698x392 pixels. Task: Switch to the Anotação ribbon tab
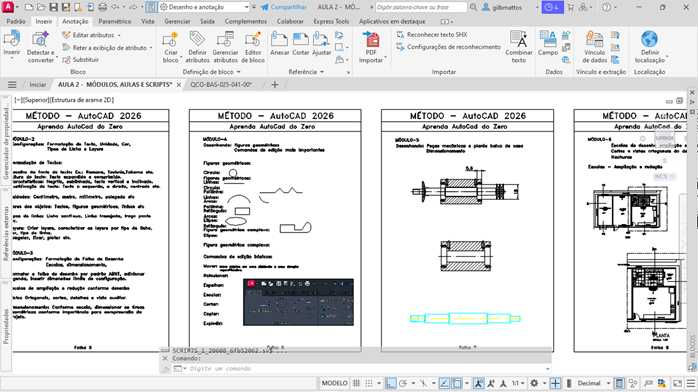point(75,21)
